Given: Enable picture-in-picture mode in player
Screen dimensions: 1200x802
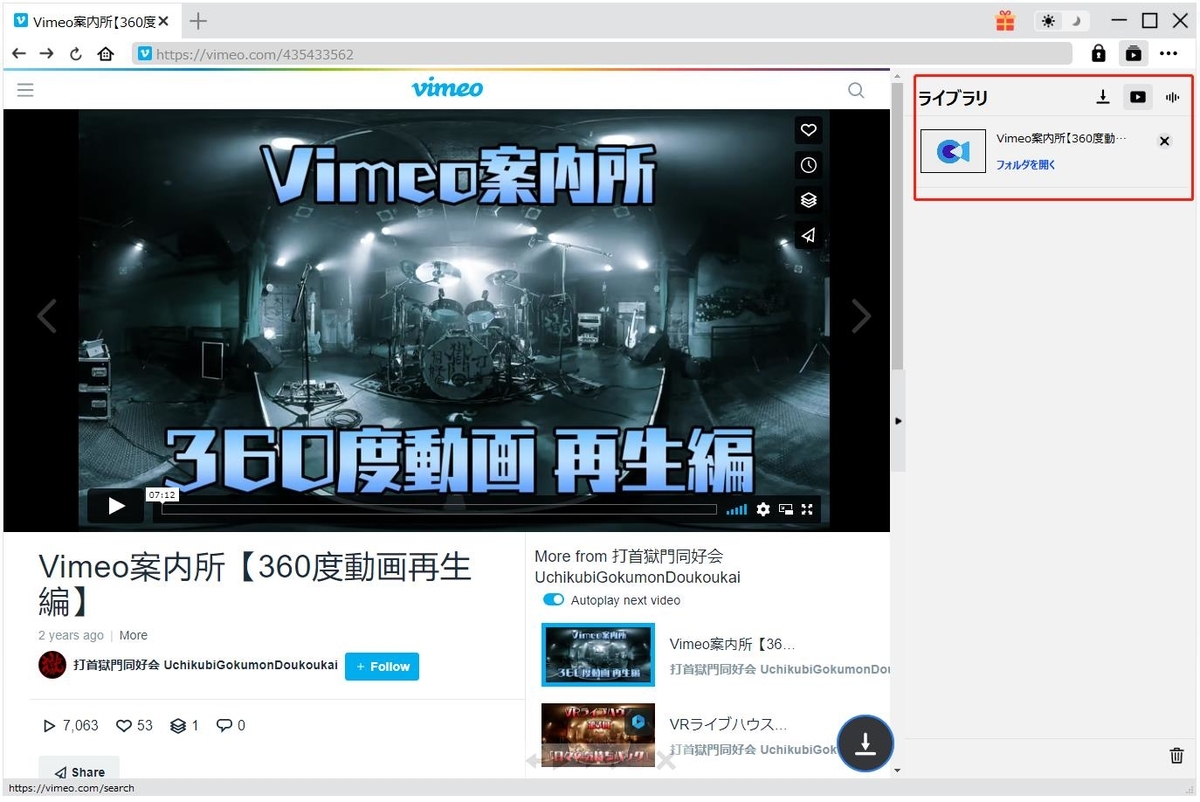Looking at the screenshot, I should (x=786, y=509).
